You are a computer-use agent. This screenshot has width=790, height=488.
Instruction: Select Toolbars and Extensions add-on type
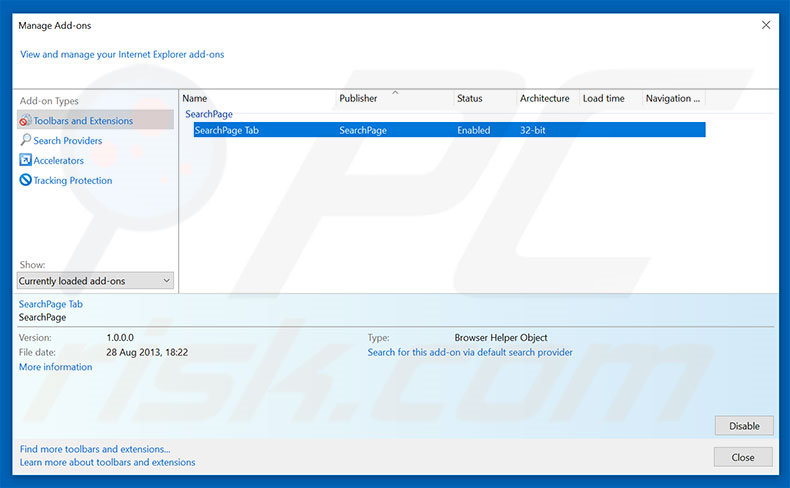(95, 120)
